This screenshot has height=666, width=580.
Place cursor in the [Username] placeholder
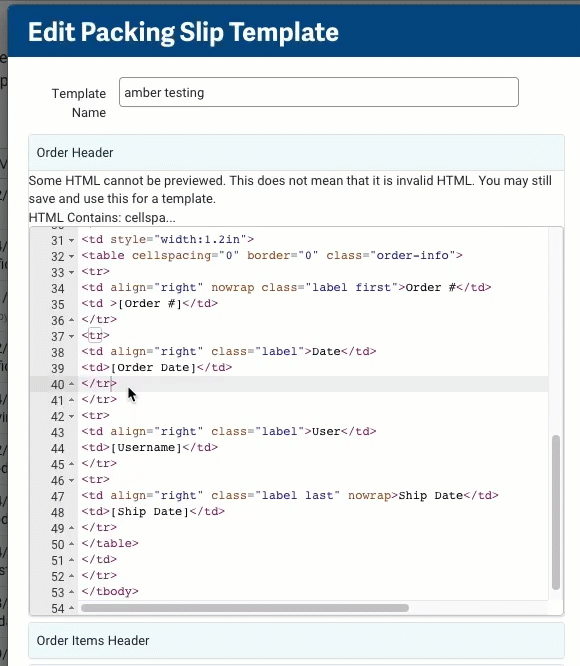pyautogui.click(x=146, y=447)
